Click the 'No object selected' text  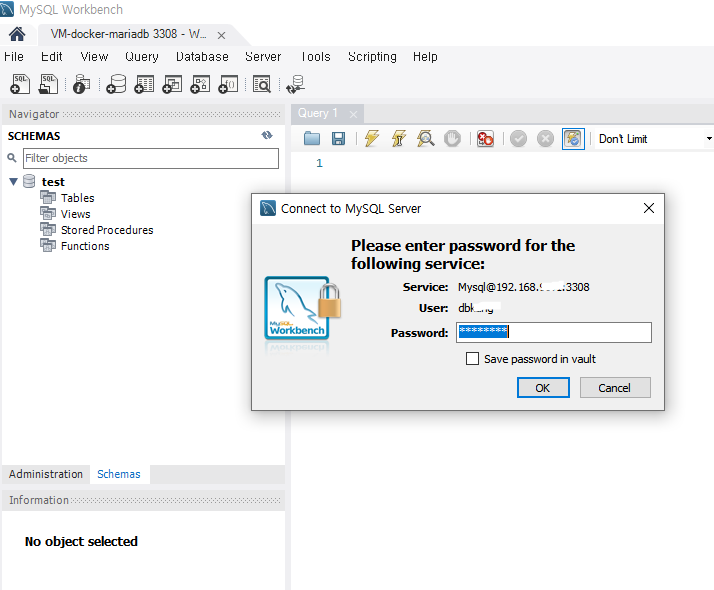(x=81, y=541)
